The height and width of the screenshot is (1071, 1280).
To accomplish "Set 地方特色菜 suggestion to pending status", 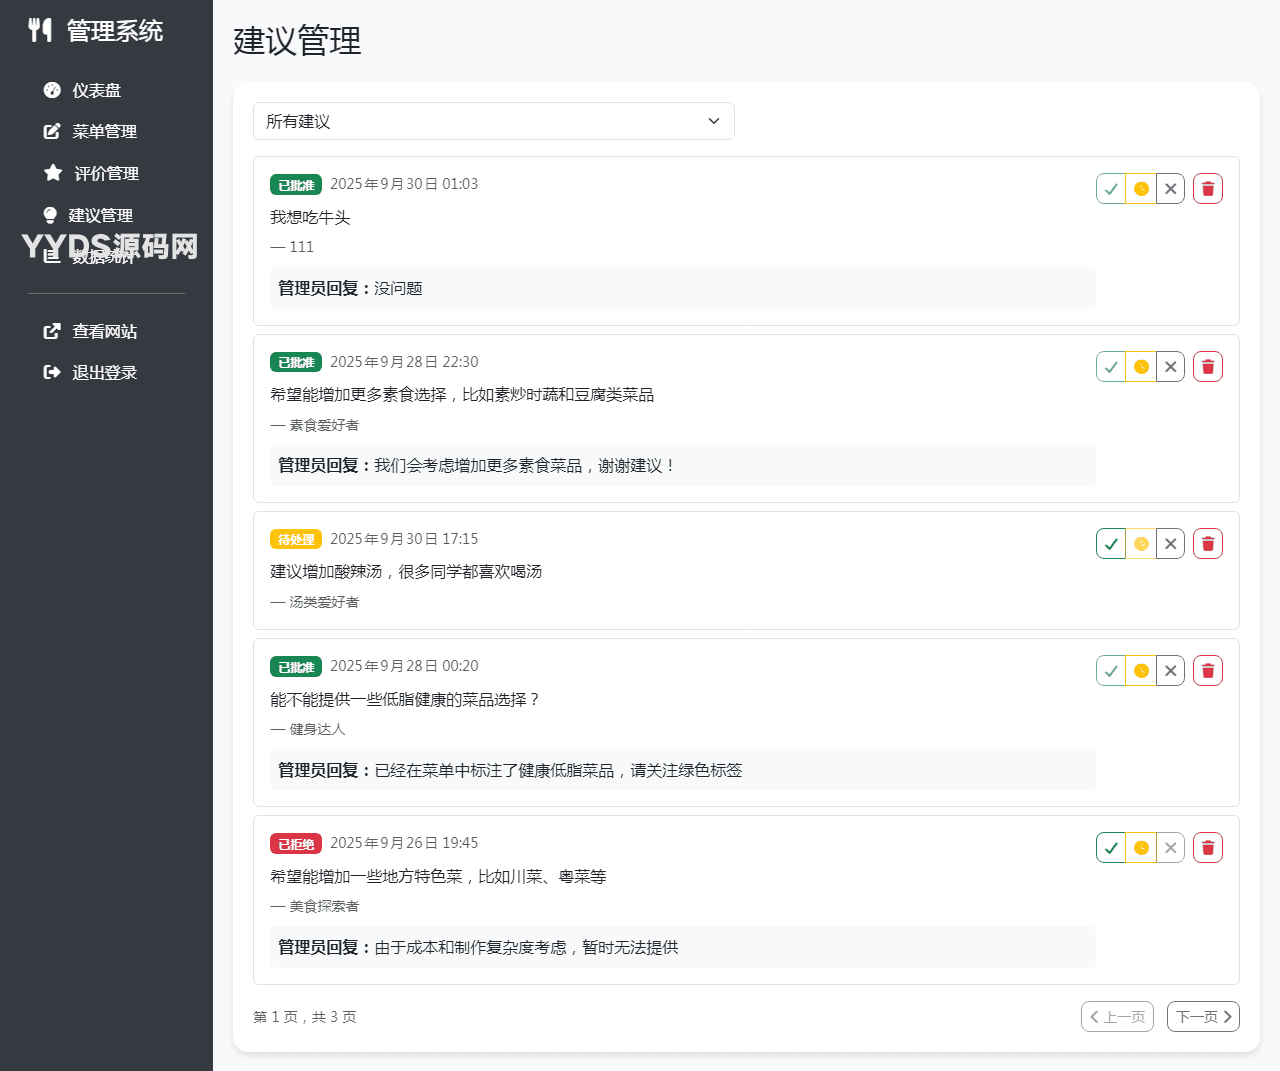I will point(1140,847).
